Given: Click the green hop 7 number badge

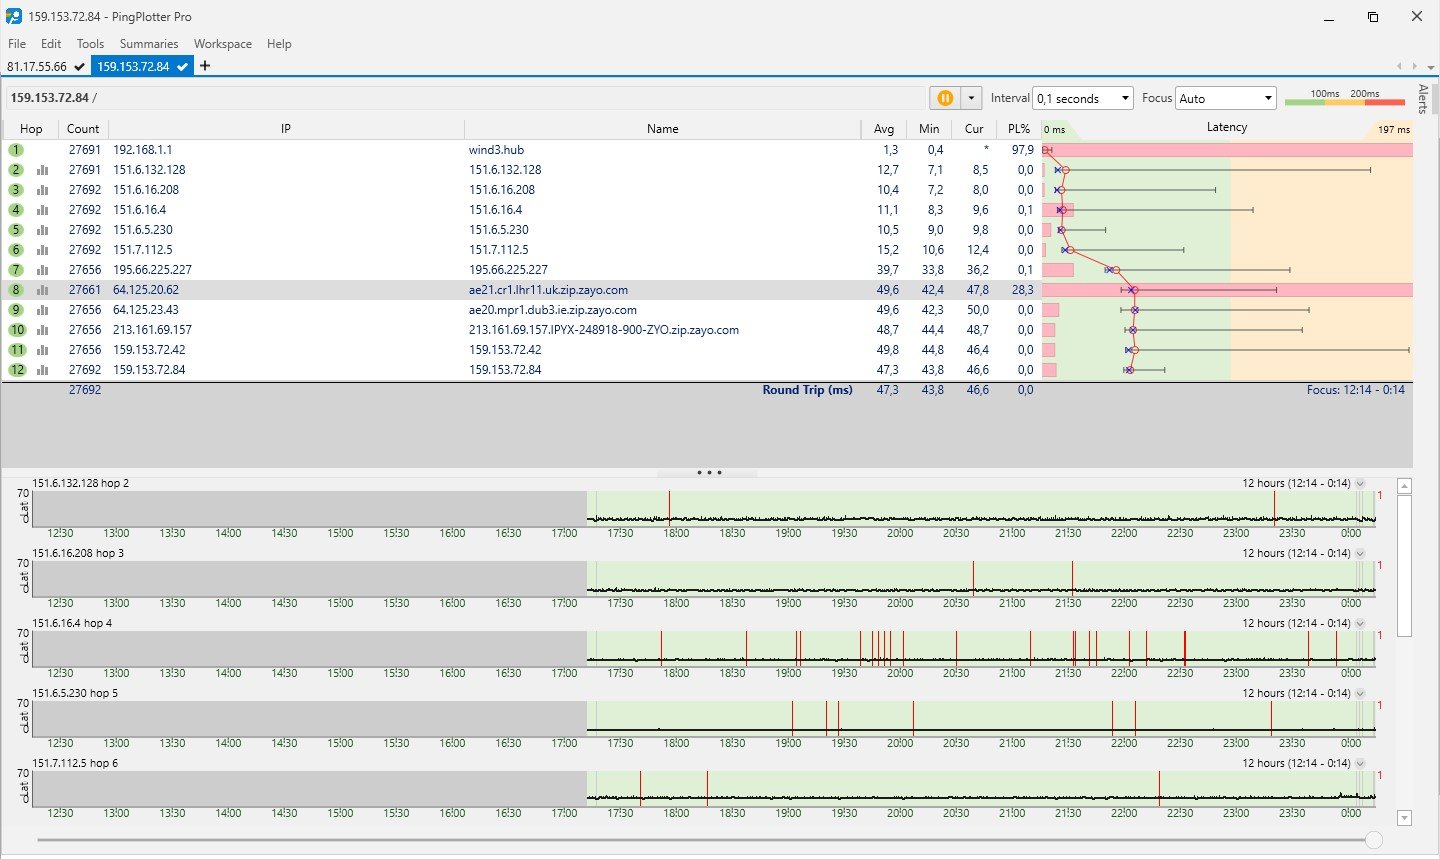Looking at the screenshot, I should 16,270.
